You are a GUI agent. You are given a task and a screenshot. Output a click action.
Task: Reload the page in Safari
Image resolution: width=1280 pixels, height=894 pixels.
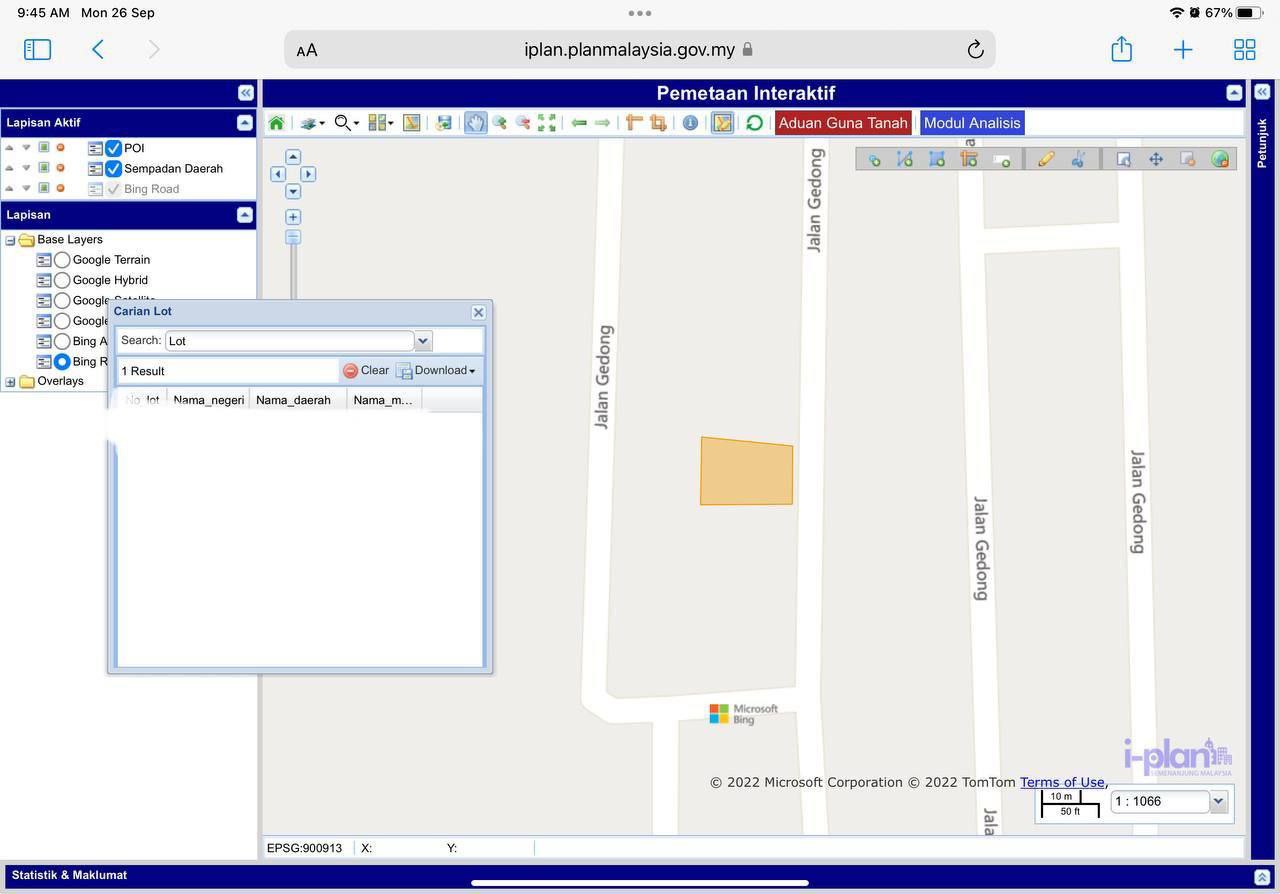pos(975,50)
